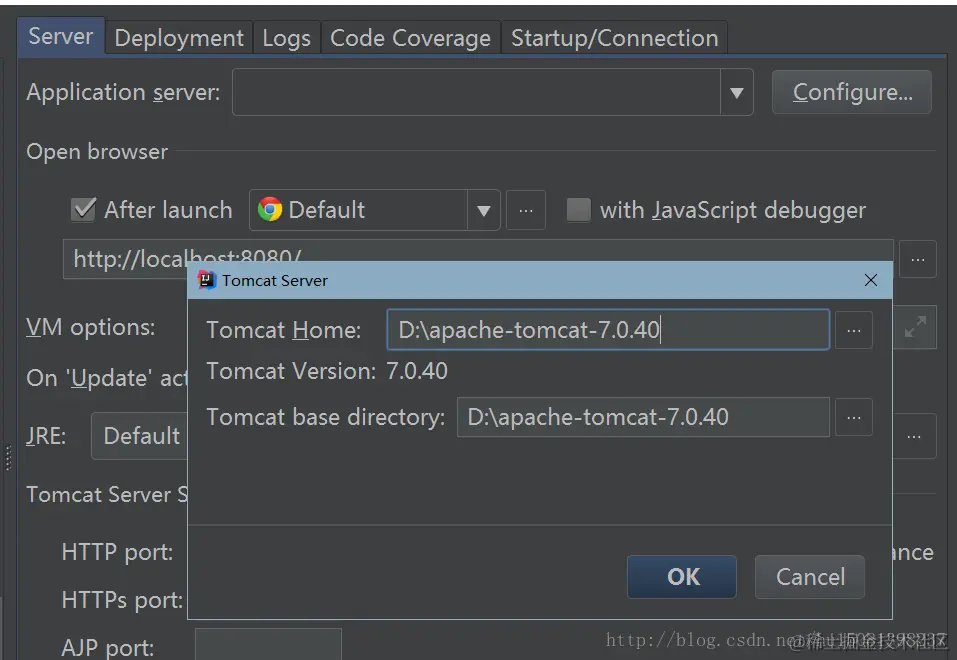Toggle the After launch checkbox
This screenshot has height=660, width=957.
pyautogui.click(x=83, y=209)
